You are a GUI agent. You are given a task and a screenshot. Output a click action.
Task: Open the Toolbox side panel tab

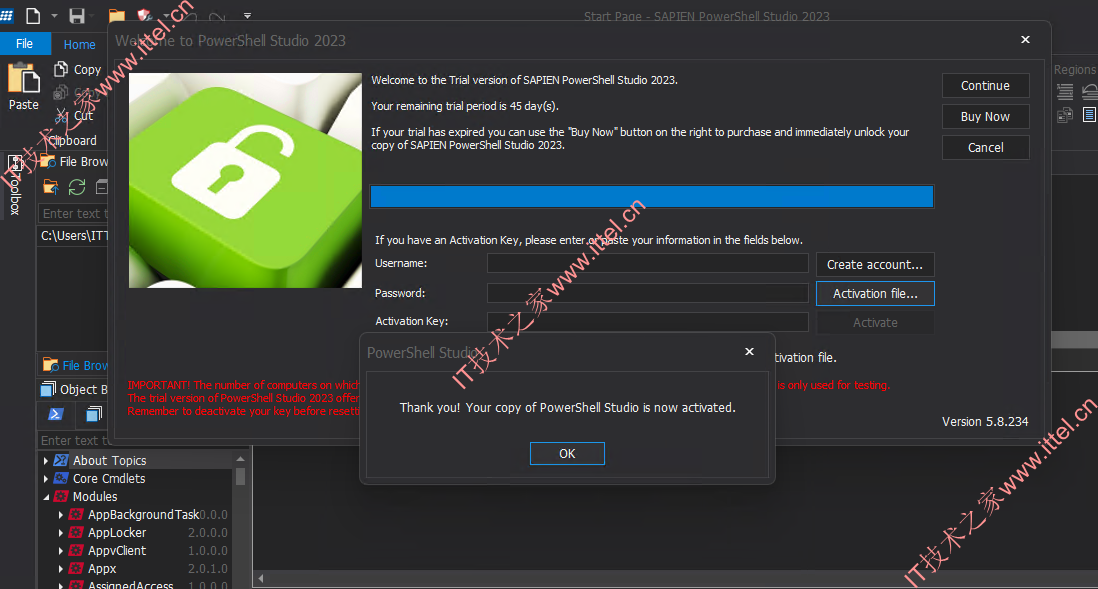(x=15, y=185)
